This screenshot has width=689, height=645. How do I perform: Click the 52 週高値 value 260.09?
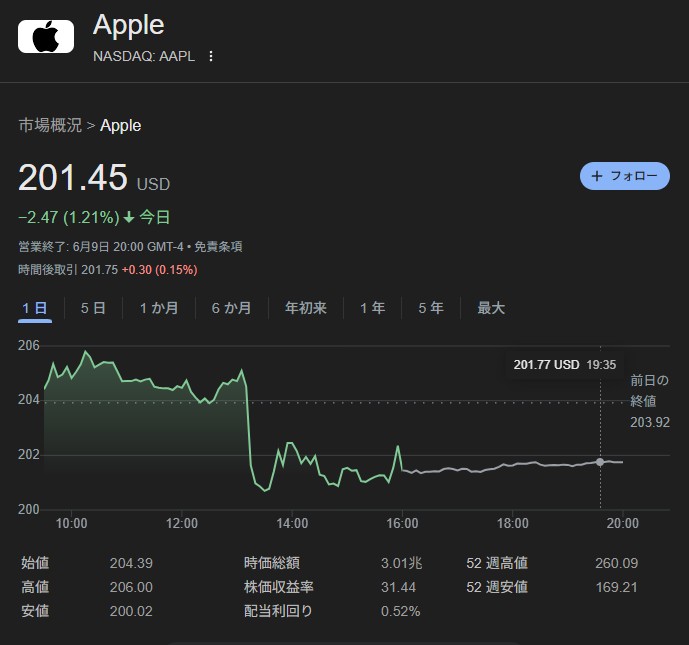[x=616, y=563]
